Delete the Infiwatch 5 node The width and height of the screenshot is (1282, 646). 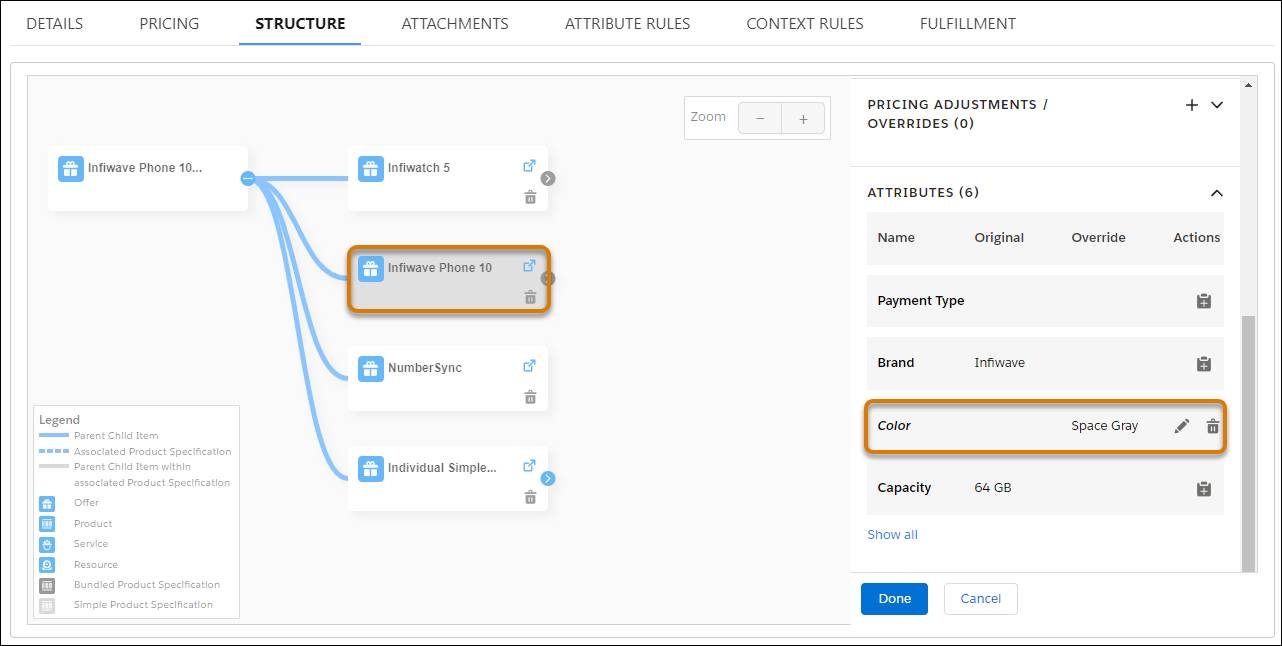click(530, 197)
